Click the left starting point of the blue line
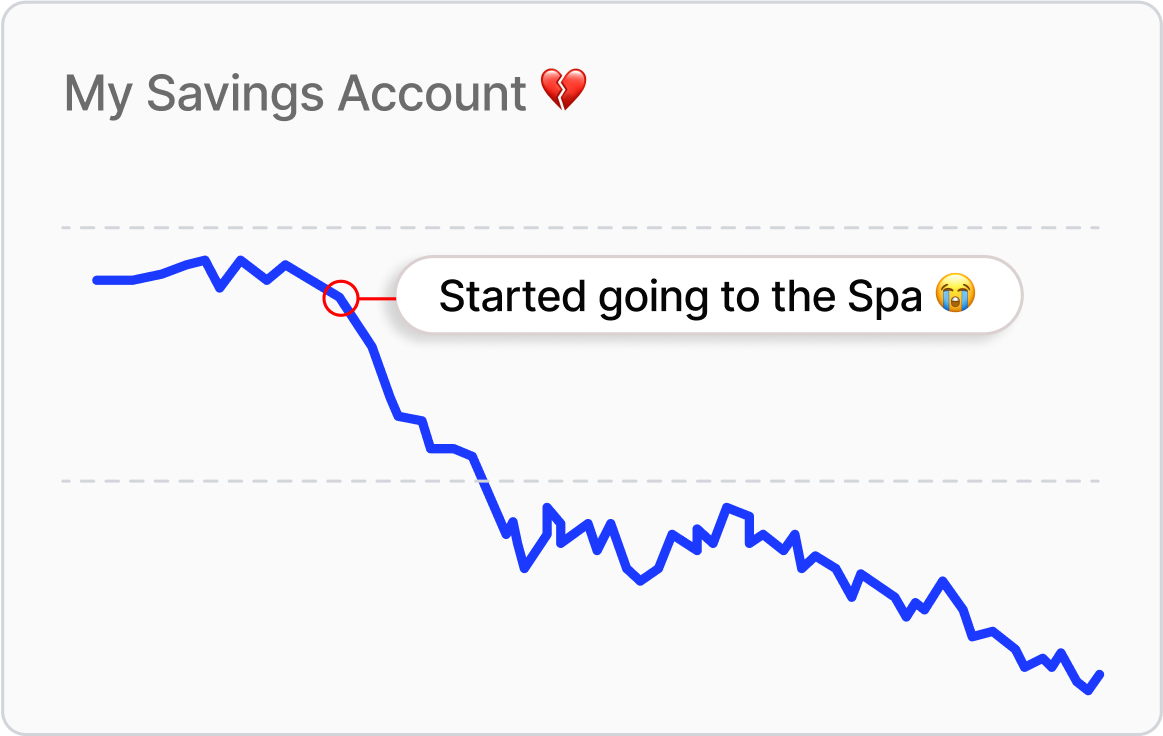Image resolution: width=1163 pixels, height=736 pixels. [97, 280]
